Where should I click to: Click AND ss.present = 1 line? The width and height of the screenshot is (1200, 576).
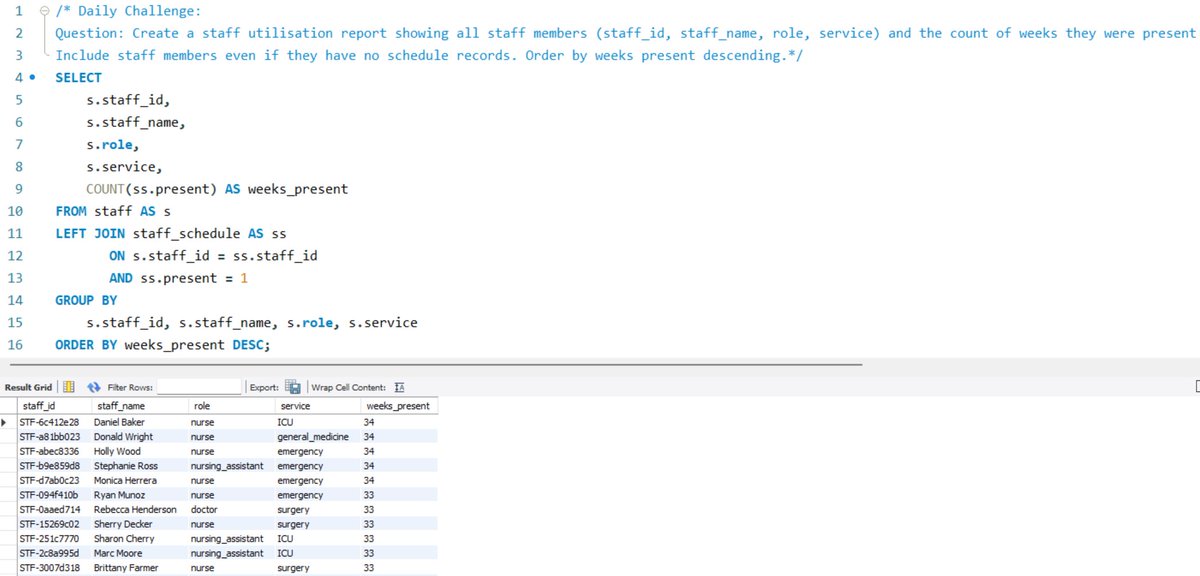[178, 278]
